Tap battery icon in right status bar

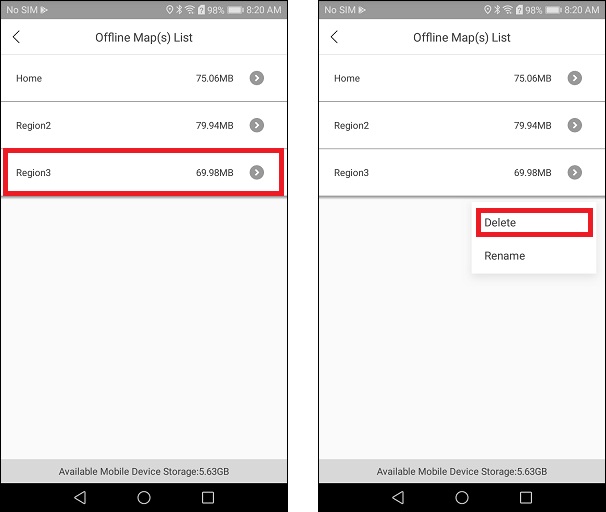(553, 10)
